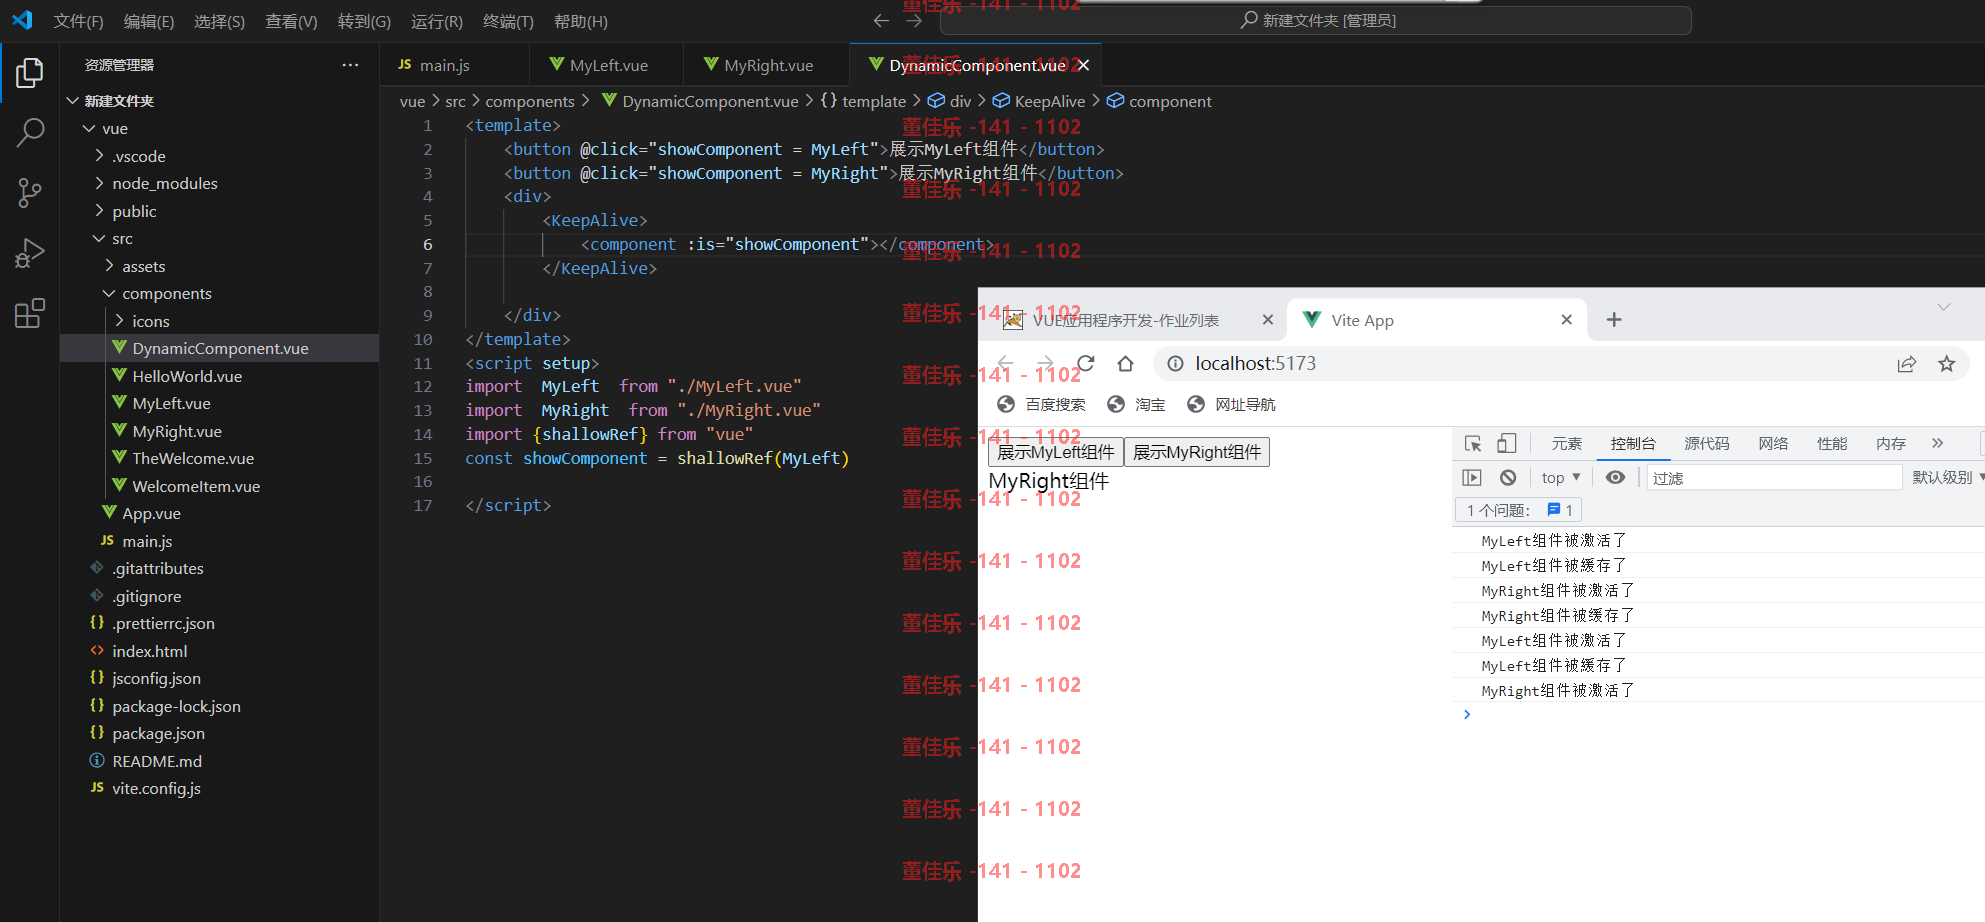Open the 网址导航 bookmark
This screenshot has height=922, width=1985.
click(x=1231, y=404)
